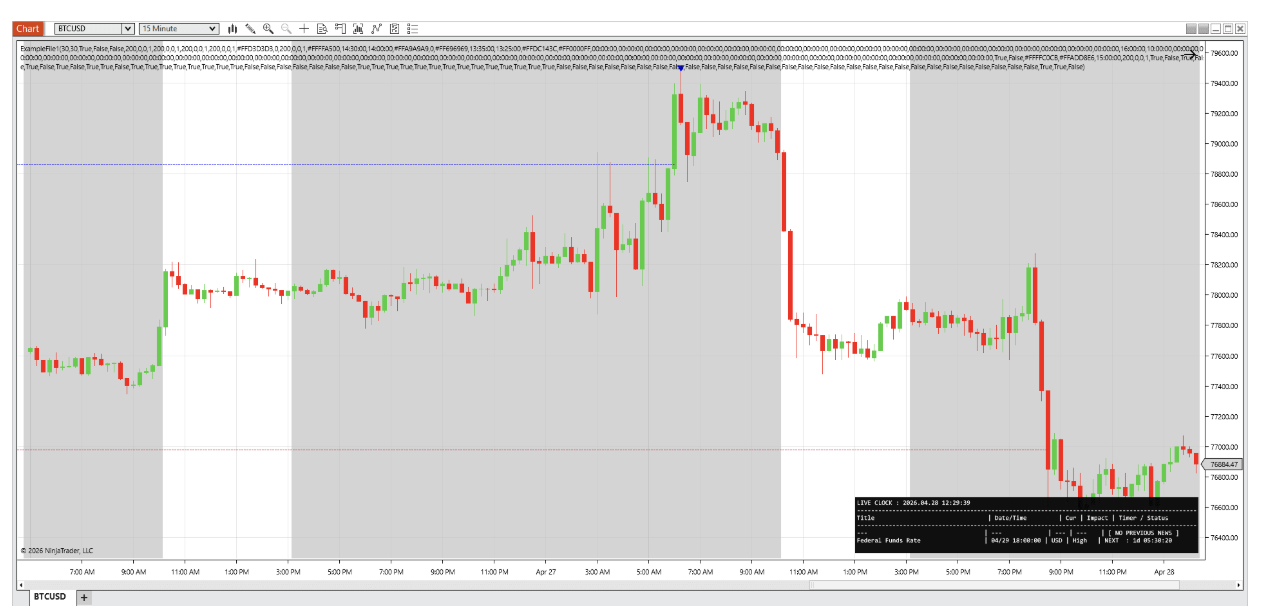Click the second gray window layout button
Image resolution: width=1262 pixels, height=612 pixels.
click(1203, 29)
